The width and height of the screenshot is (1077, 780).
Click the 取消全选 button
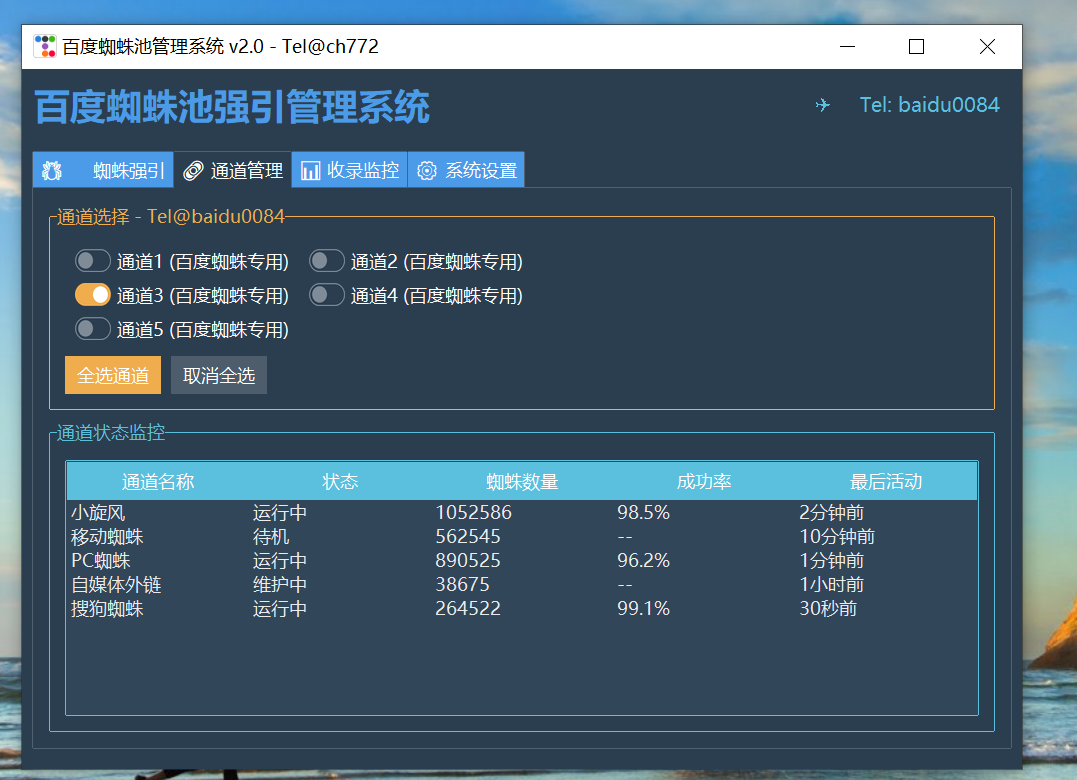coord(219,375)
